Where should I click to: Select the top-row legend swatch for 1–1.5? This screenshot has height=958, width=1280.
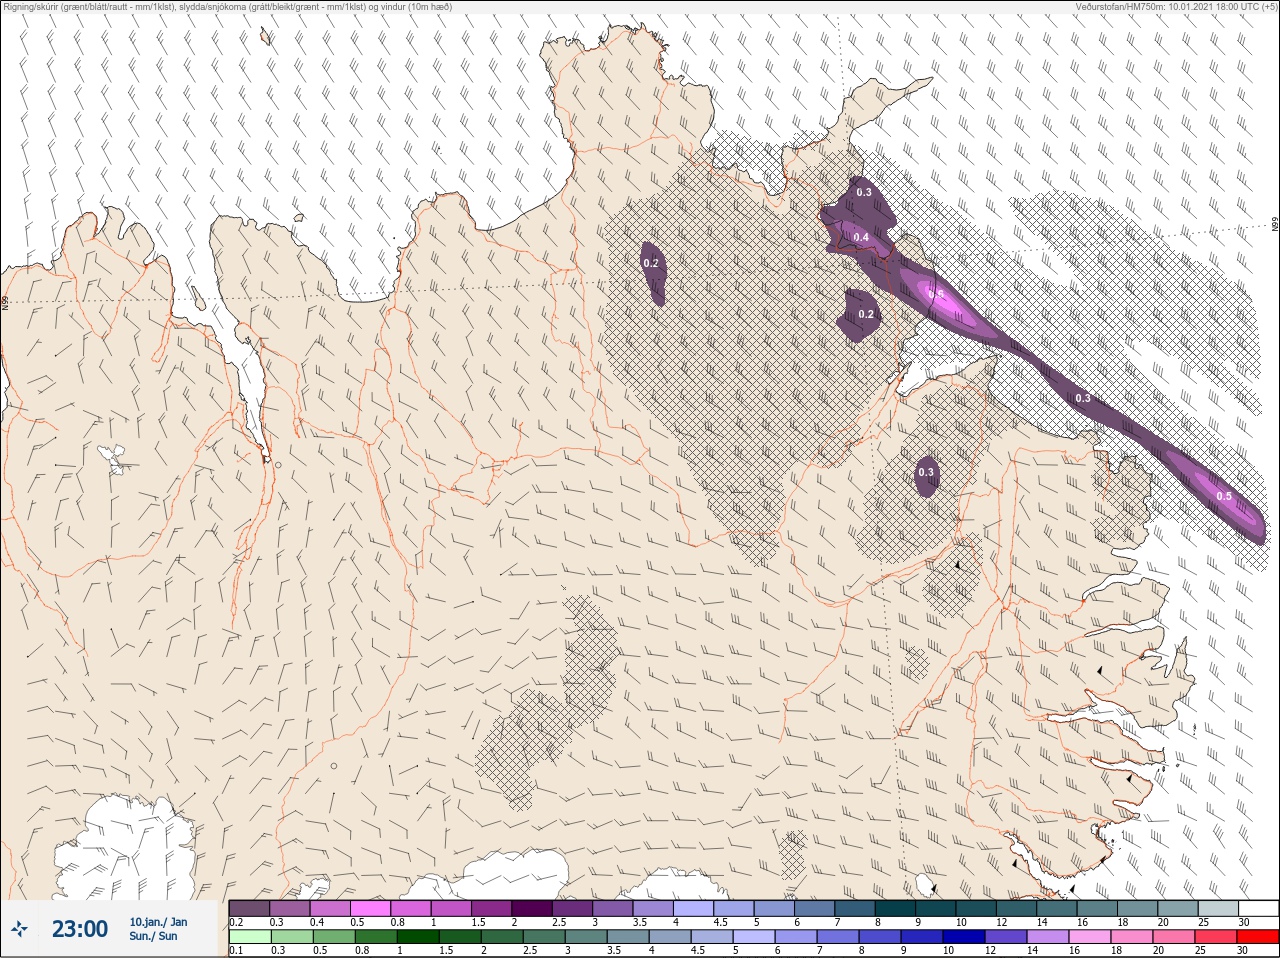pos(451,908)
